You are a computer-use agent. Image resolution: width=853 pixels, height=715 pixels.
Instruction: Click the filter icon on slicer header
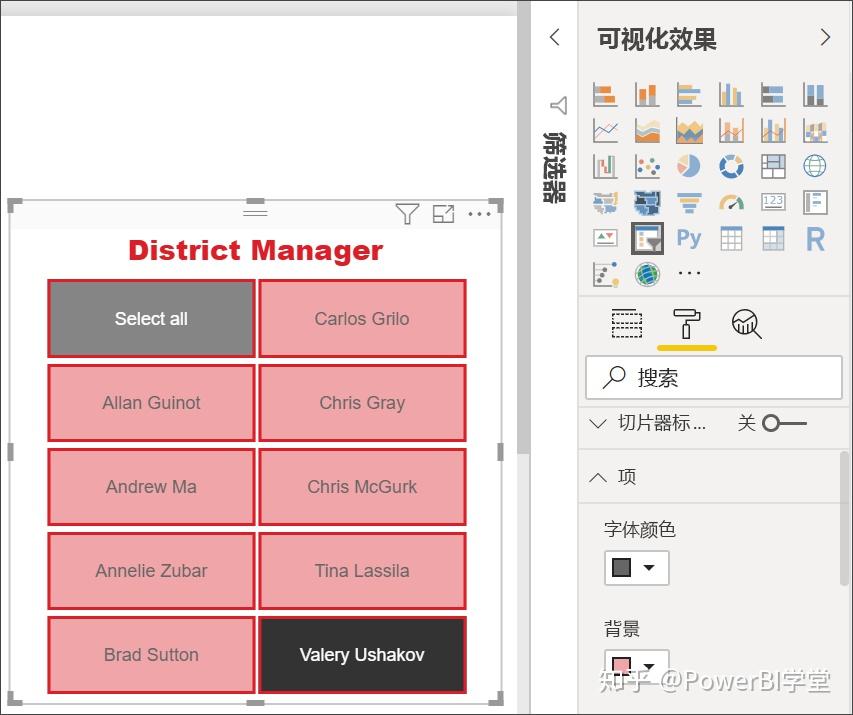coord(407,213)
